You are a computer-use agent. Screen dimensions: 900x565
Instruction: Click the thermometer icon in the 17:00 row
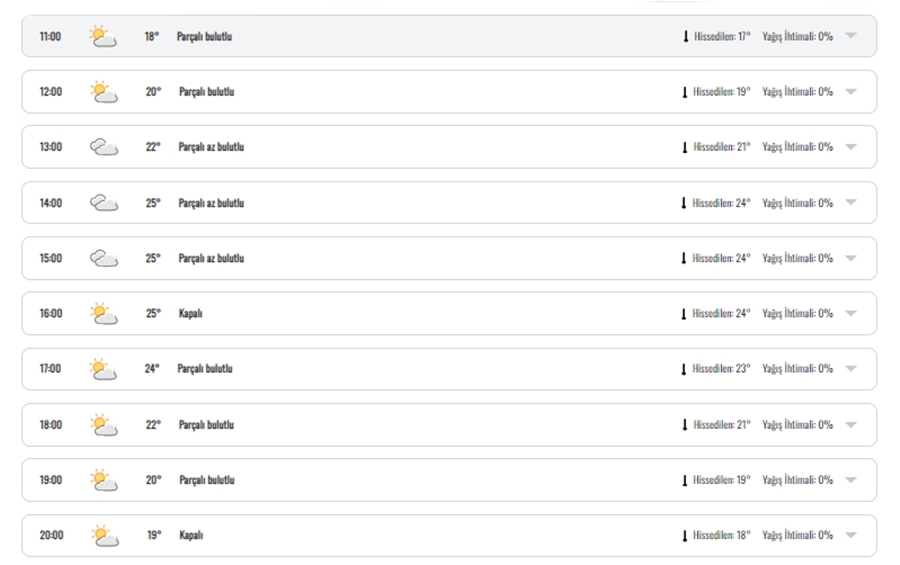point(684,369)
